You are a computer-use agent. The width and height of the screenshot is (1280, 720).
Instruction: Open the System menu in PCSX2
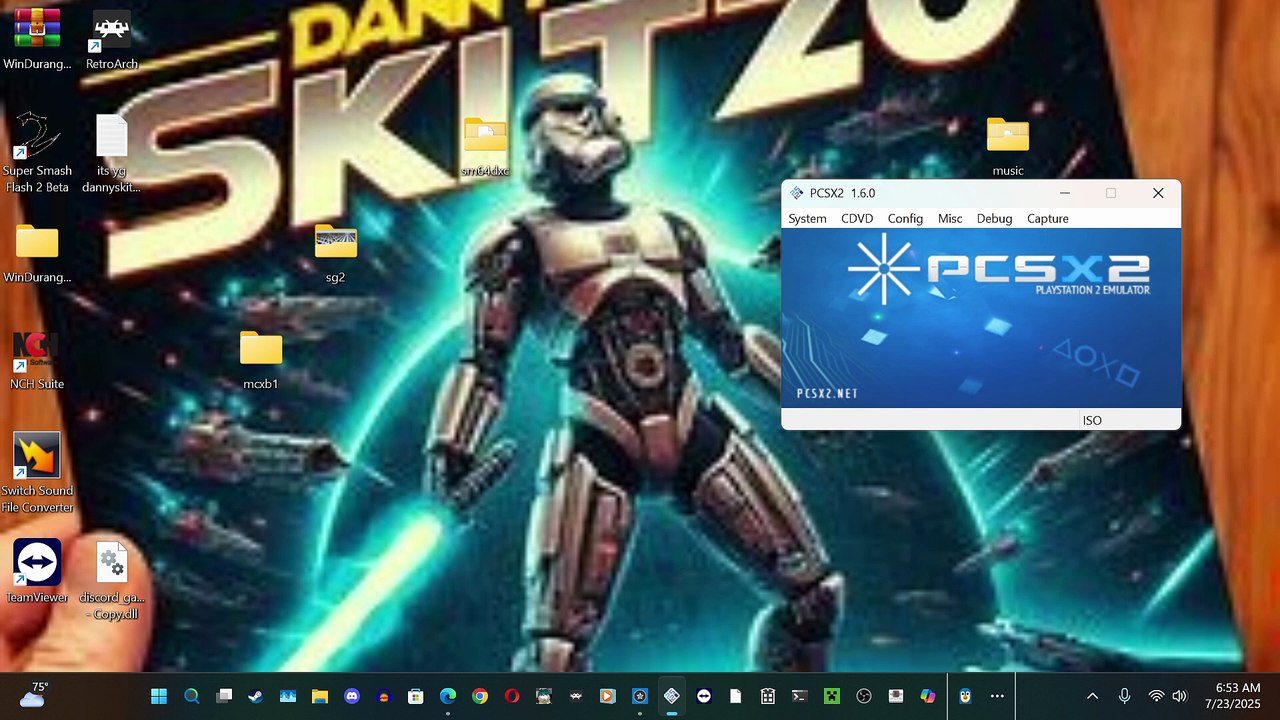tap(807, 218)
